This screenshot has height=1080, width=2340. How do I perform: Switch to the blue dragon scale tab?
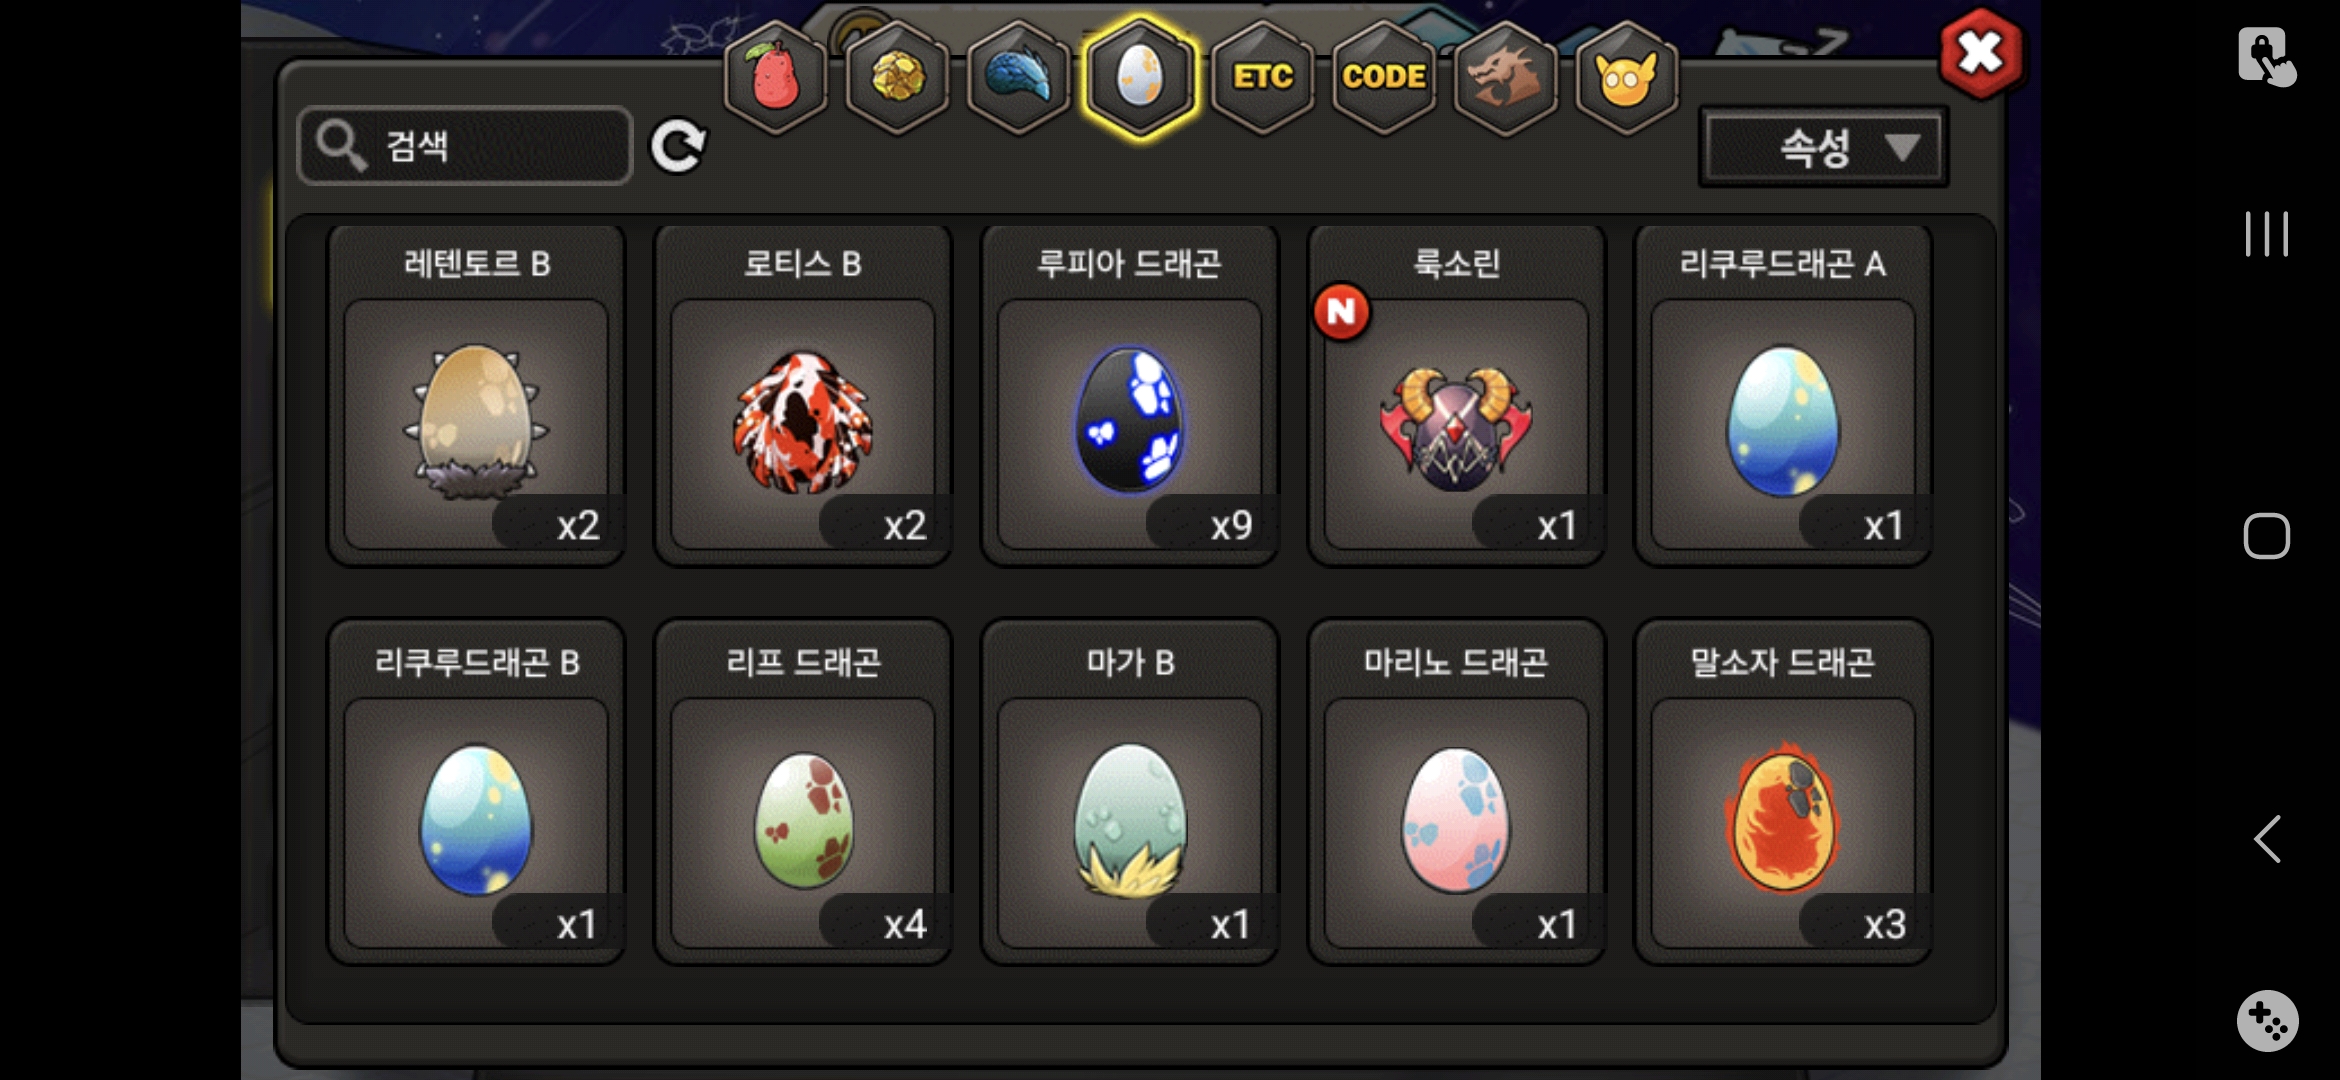[1018, 77]
